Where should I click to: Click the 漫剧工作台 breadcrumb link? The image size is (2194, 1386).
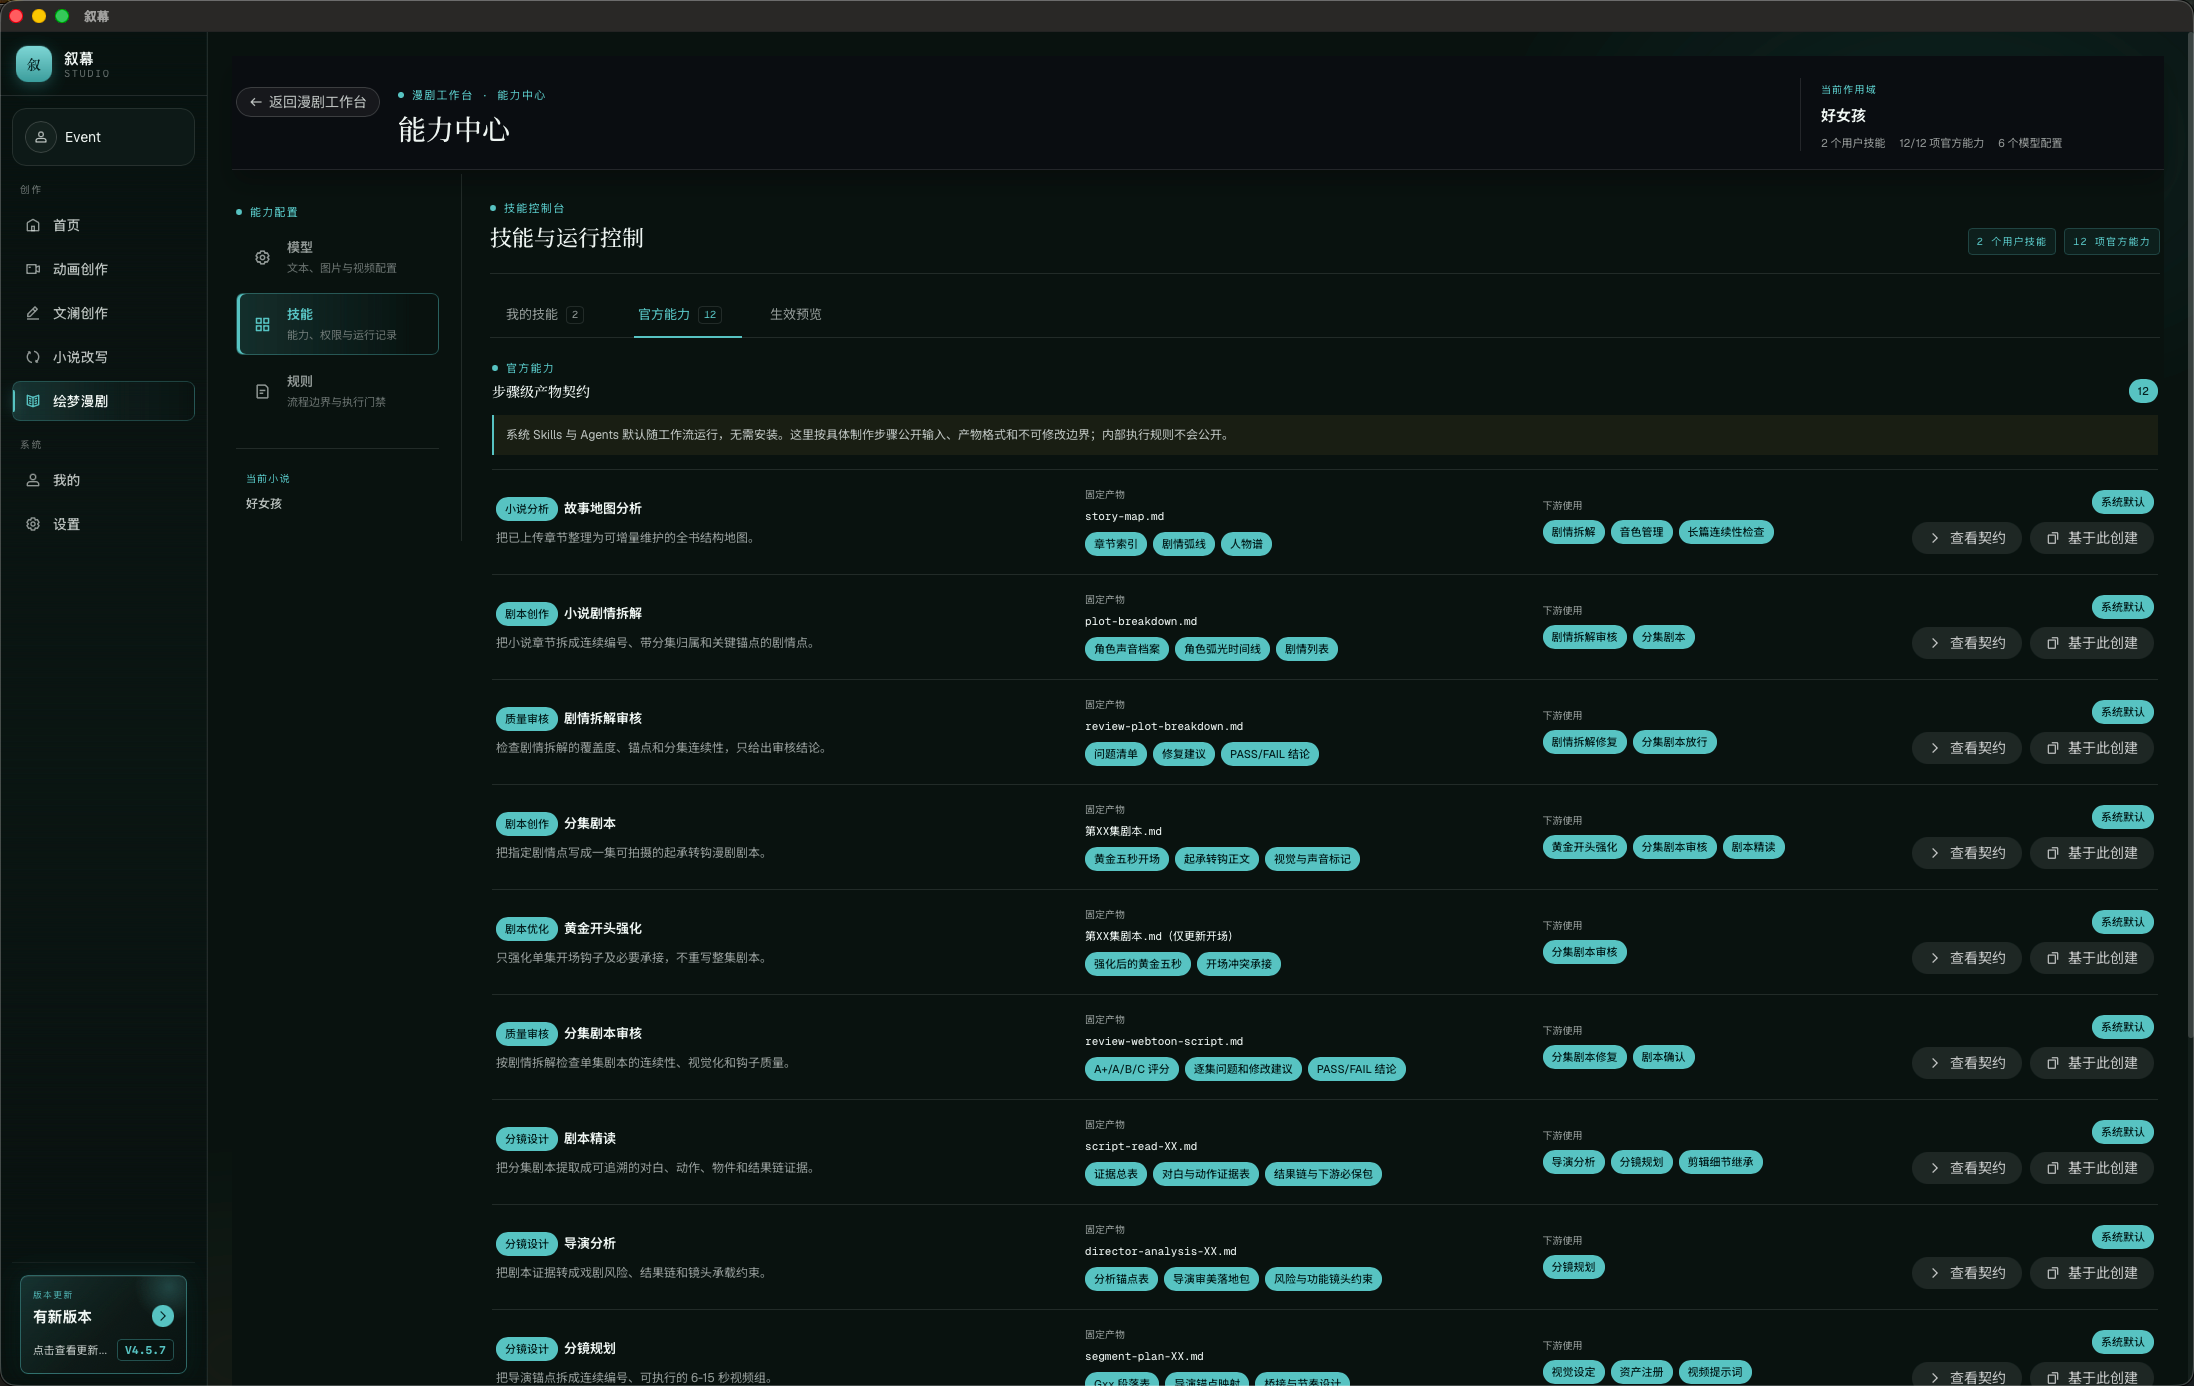(x=442, y=95)
